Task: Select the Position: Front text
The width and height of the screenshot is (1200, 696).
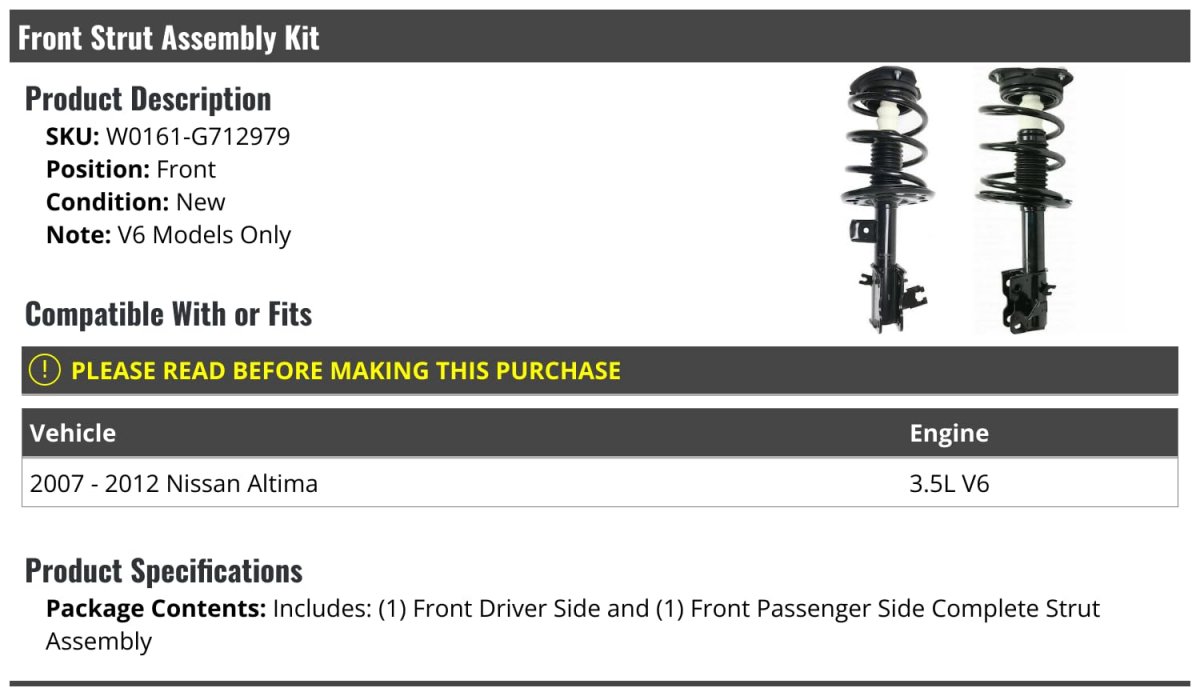Action: (131, 169)
